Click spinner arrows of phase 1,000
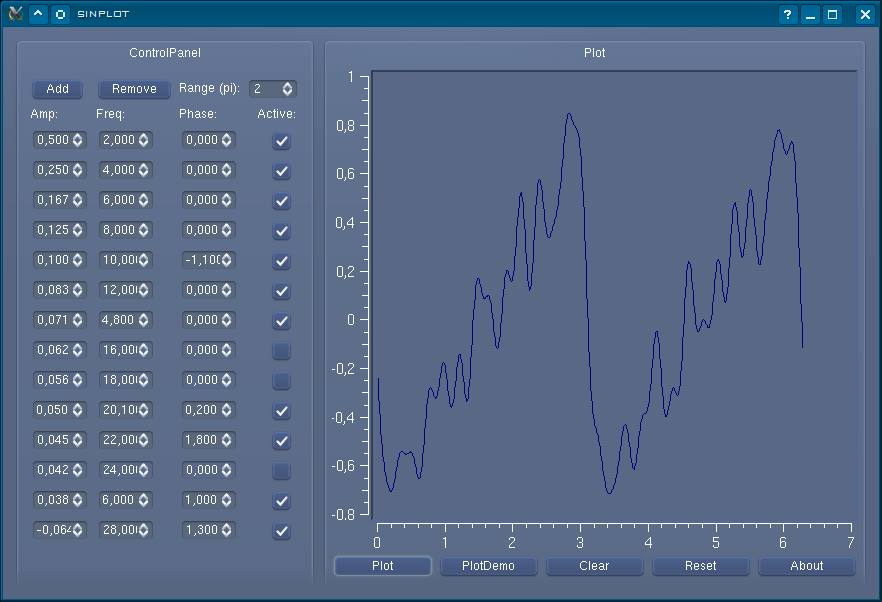The width and height of the screenshot is (882, 602). [226, 500]
